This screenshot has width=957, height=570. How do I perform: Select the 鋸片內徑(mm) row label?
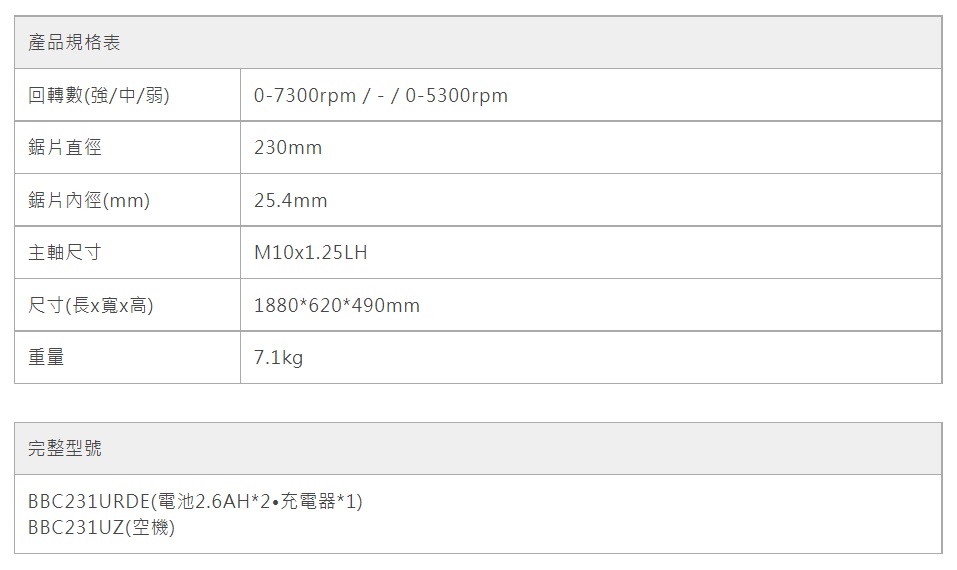[89, 201]
